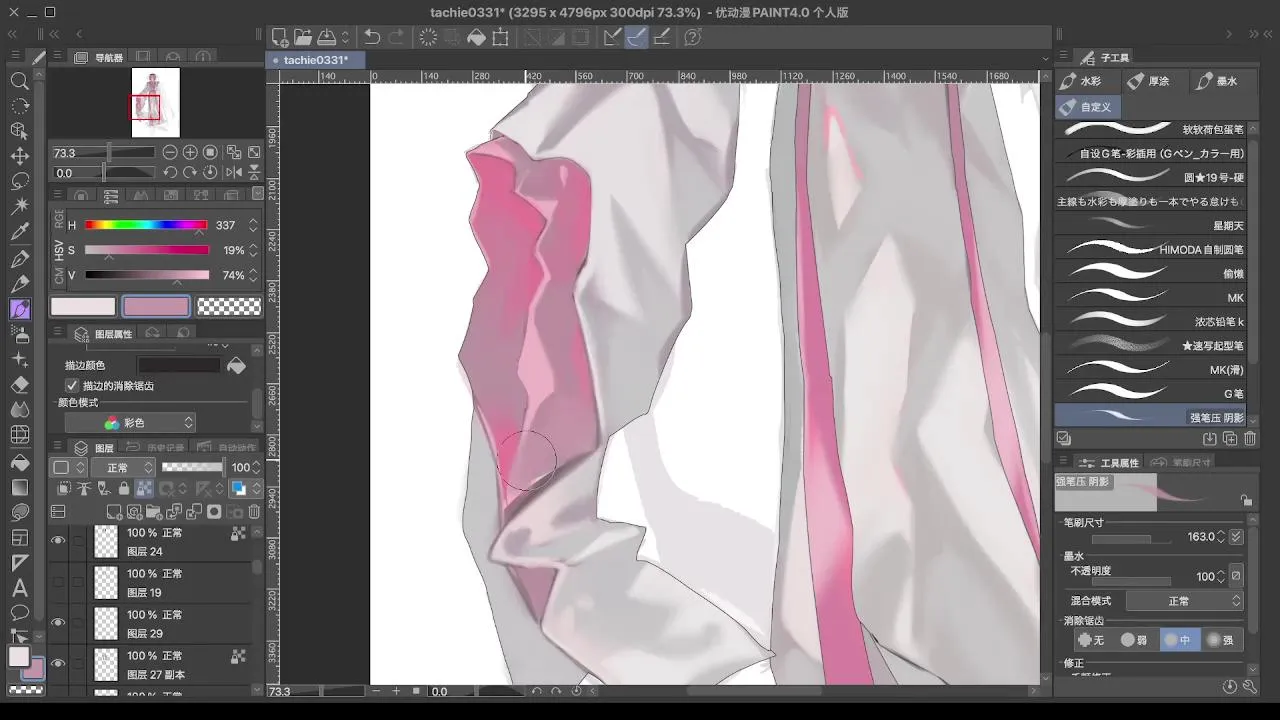Viewport: 1280px width, 720px height.
Task: Toggle lock transparent pixels icon
Action: coord(144,489)
